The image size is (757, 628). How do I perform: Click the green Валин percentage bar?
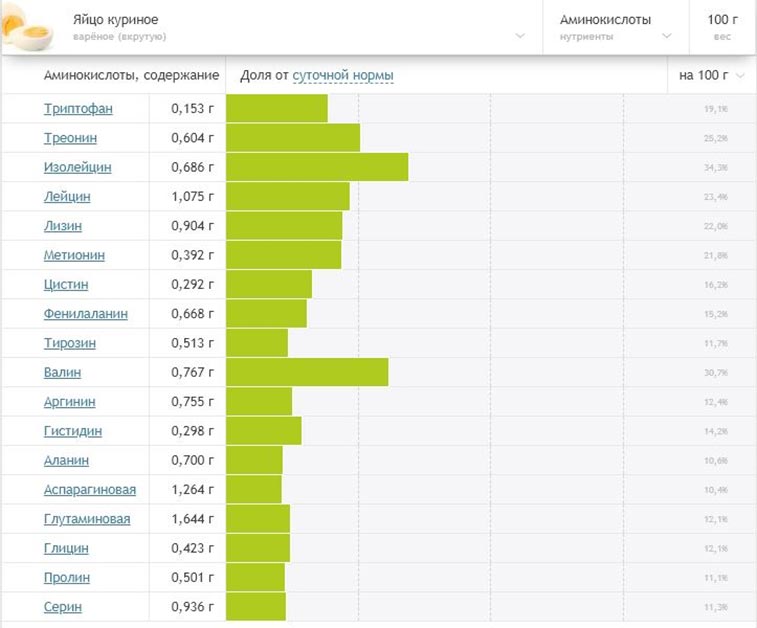(x=307, y=372)
